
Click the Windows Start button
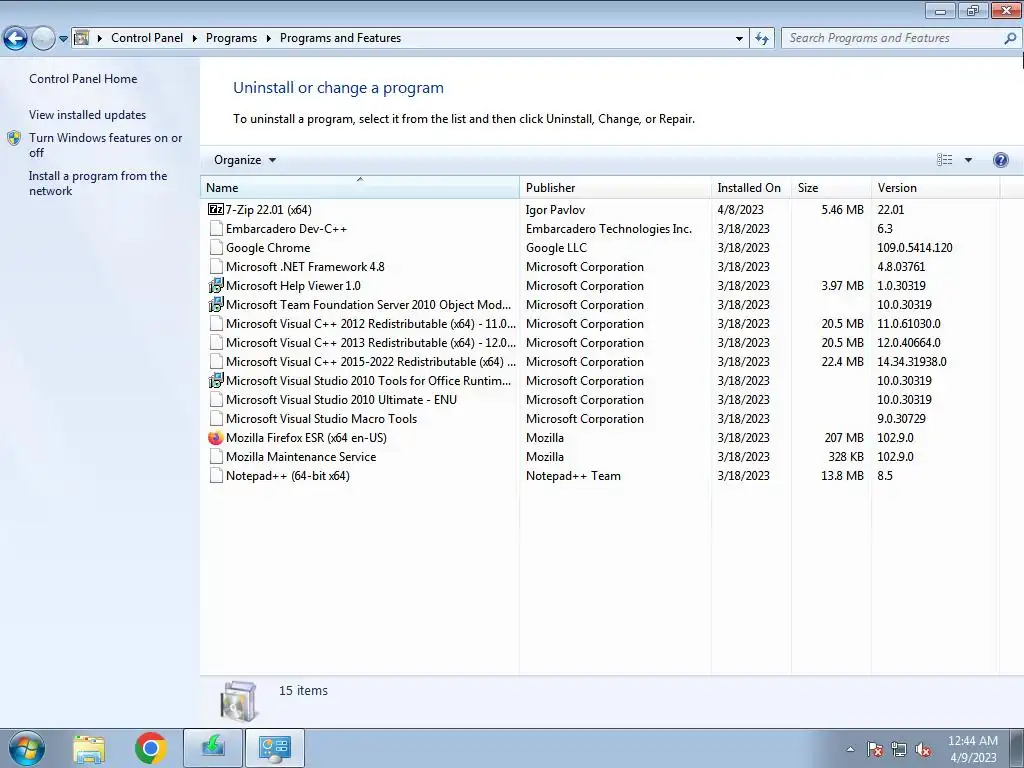(x=27, y=748)
